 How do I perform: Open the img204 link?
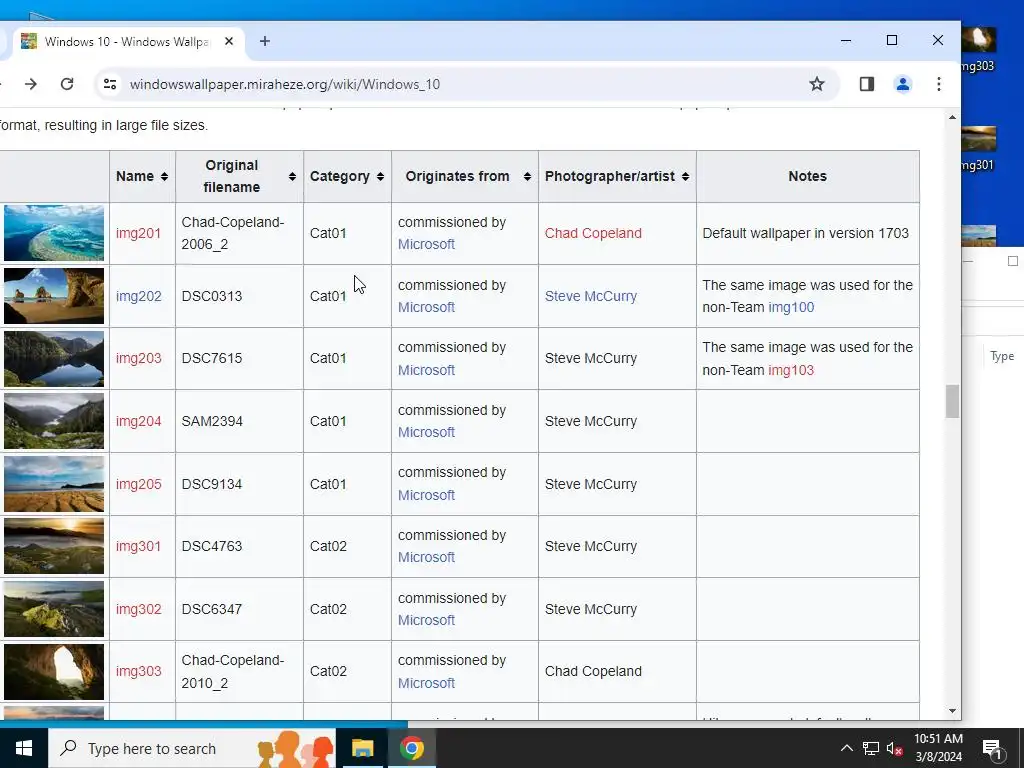click(x=138, y=421)
